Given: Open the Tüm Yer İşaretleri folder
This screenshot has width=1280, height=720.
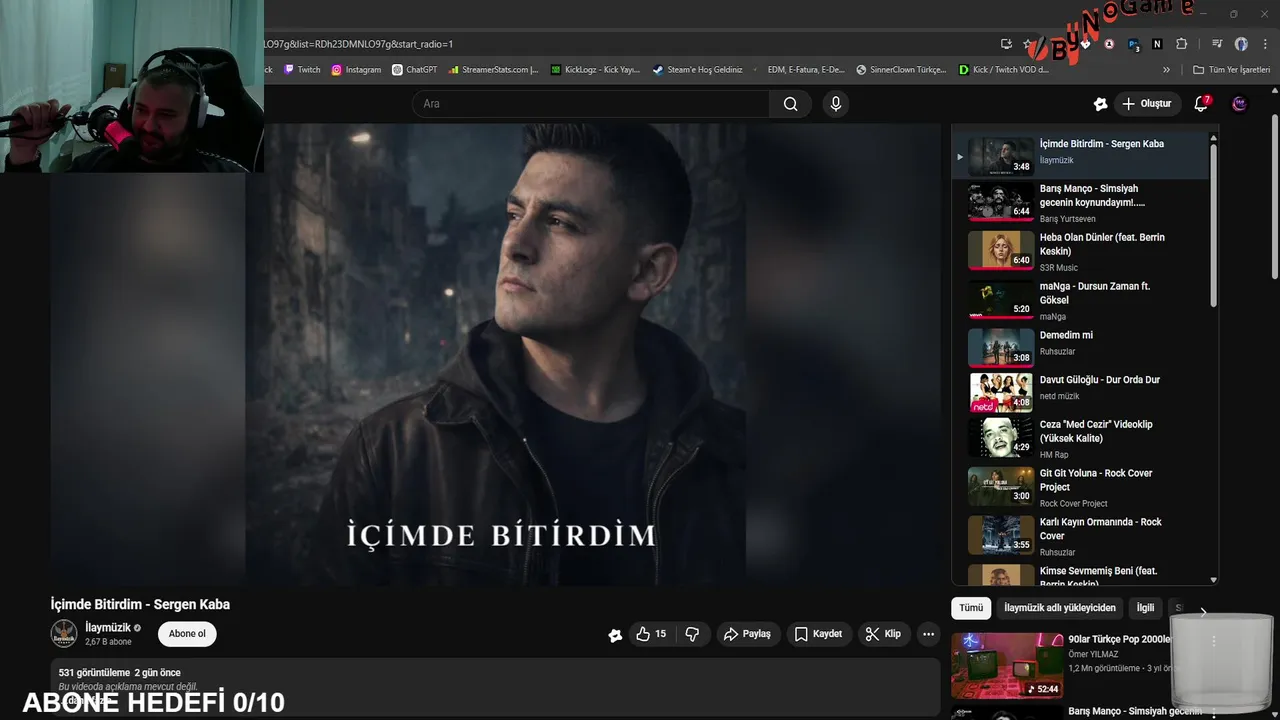Looking at the screenshot, I should 1231,70.
